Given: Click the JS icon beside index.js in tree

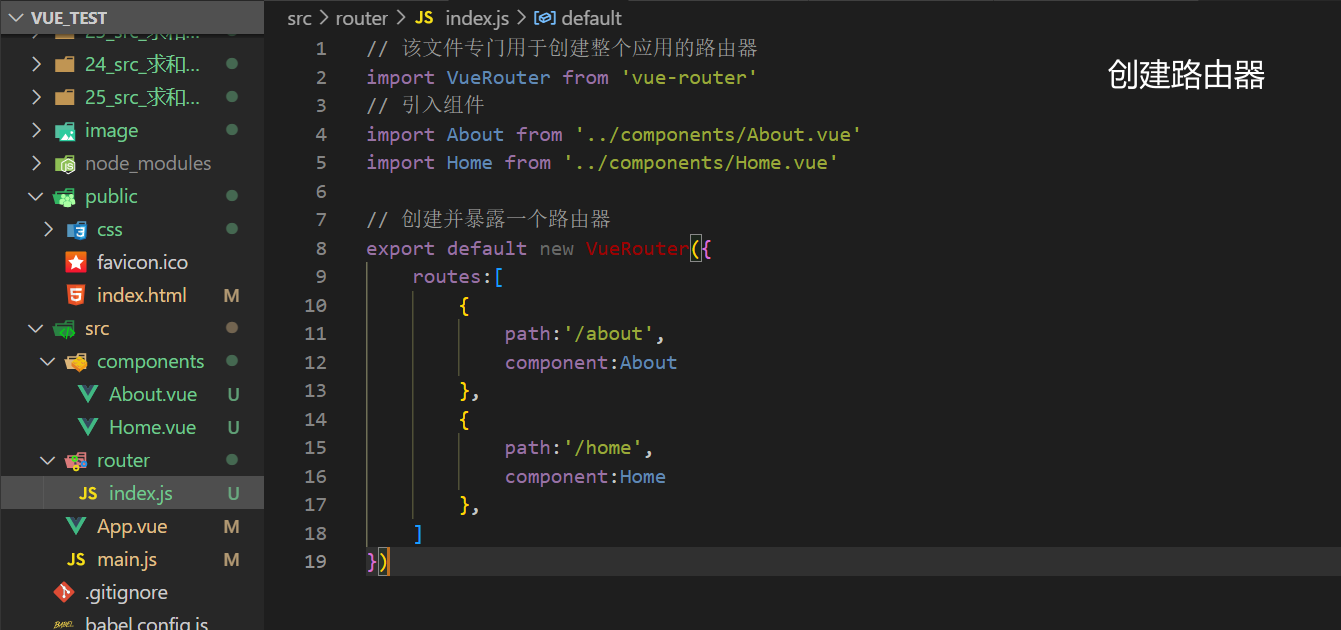Looking at the screenshot, I should 88,493.
